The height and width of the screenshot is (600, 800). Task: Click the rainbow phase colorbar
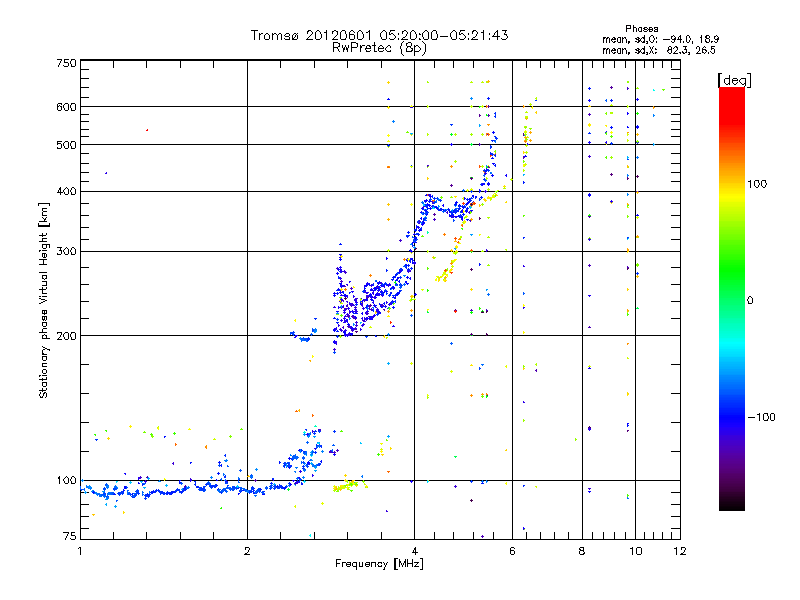[732, 298]
